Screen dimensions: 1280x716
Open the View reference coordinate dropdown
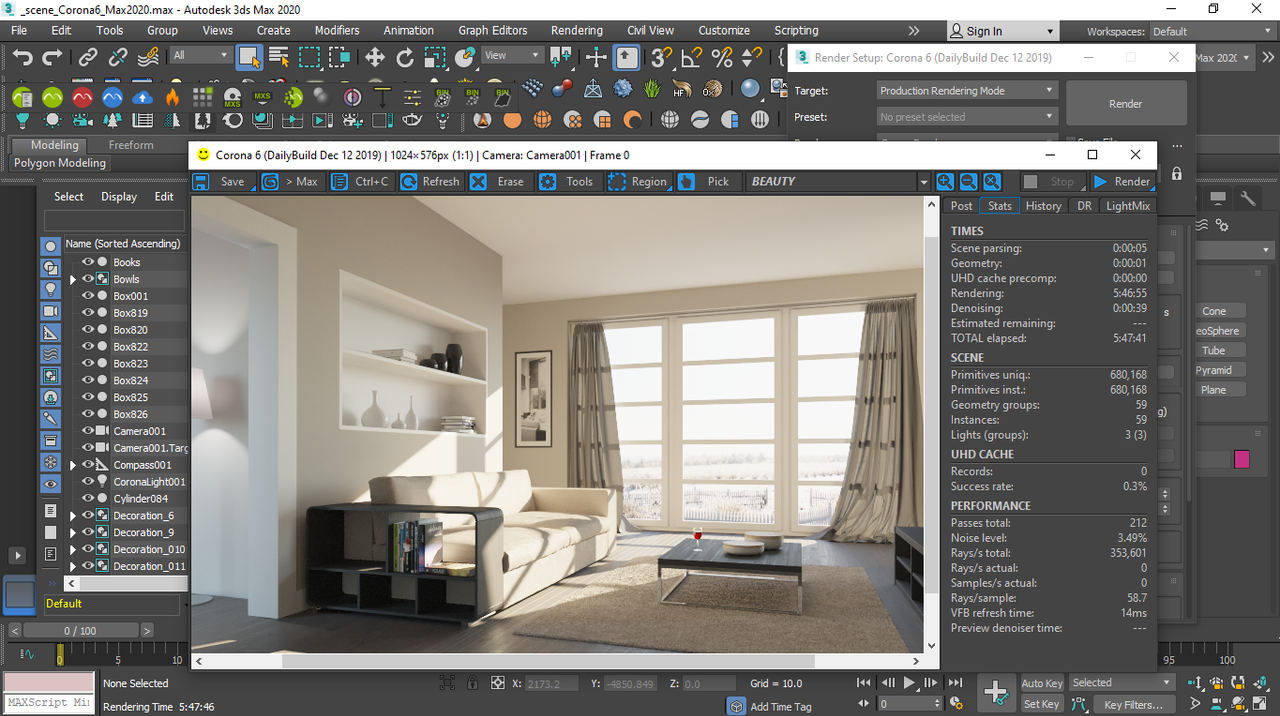pyautogui.click(x=512, y=56)
